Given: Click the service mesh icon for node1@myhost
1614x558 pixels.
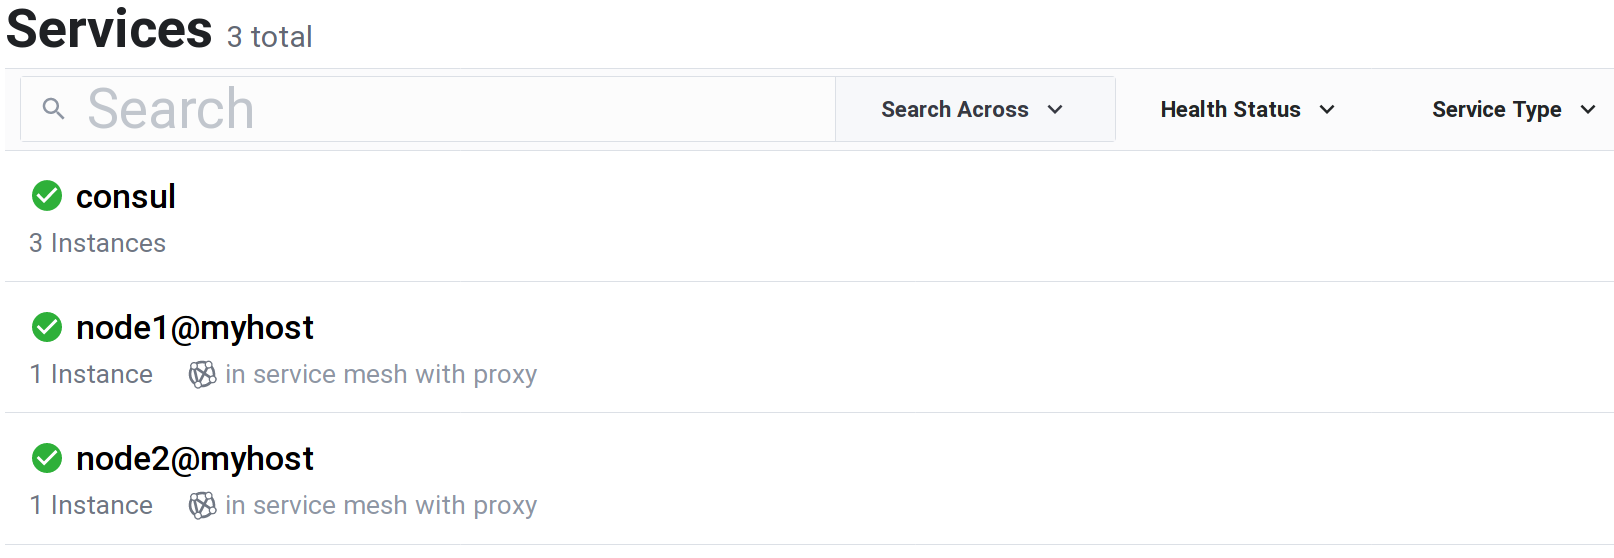Looking at the screenshot, I should tap(202, 375).
